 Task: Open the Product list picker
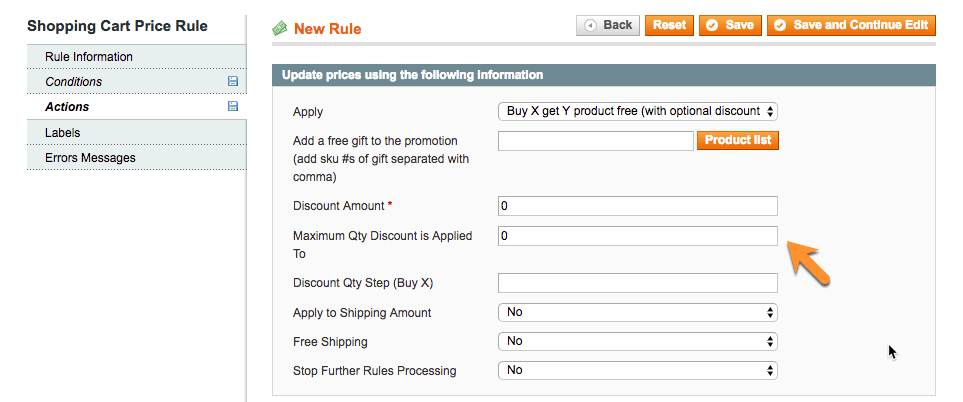coord(738,141)
